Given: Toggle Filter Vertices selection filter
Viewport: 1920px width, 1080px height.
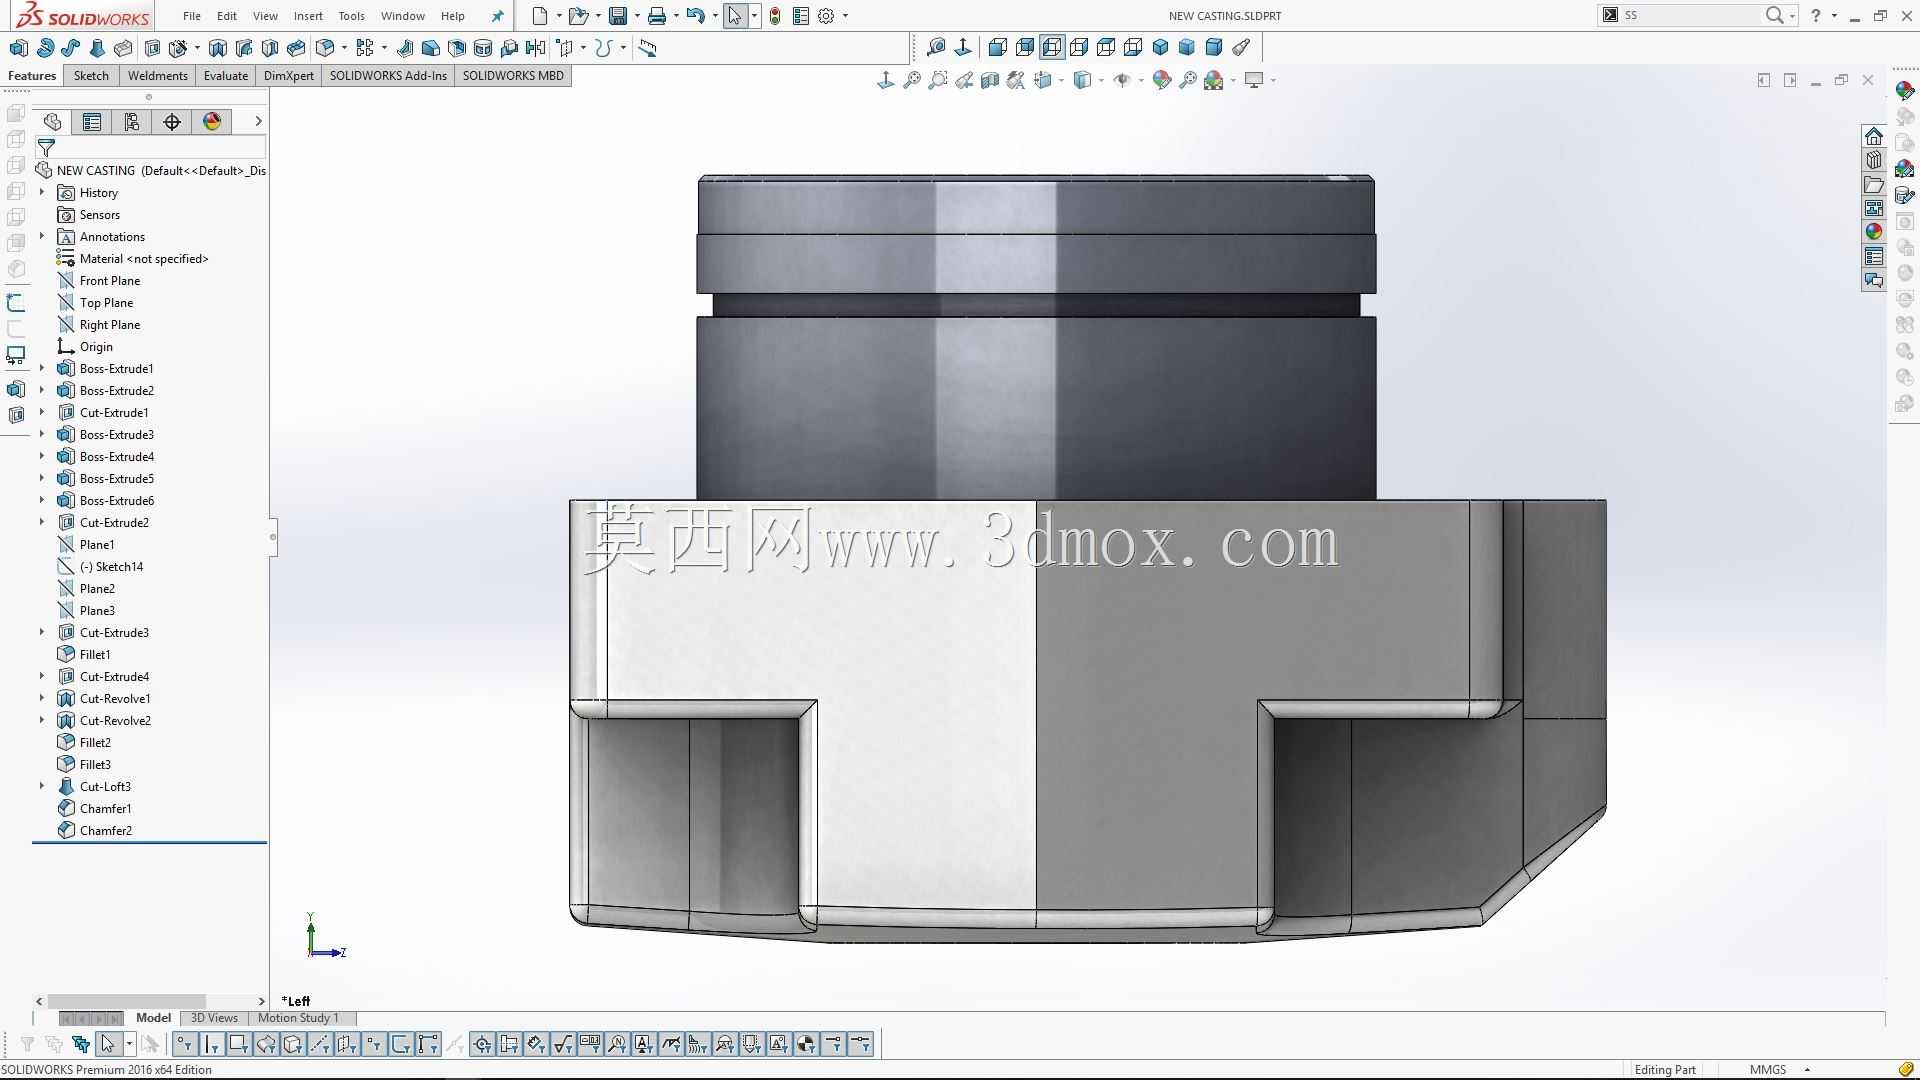Looking at the screenshot, I should tap(184, 1045).
